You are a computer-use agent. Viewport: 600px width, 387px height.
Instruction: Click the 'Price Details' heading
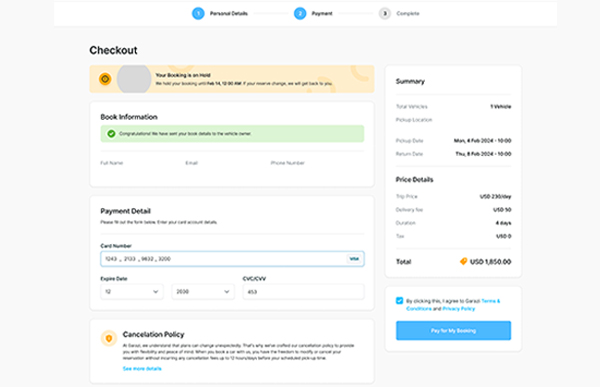[414, 180]
